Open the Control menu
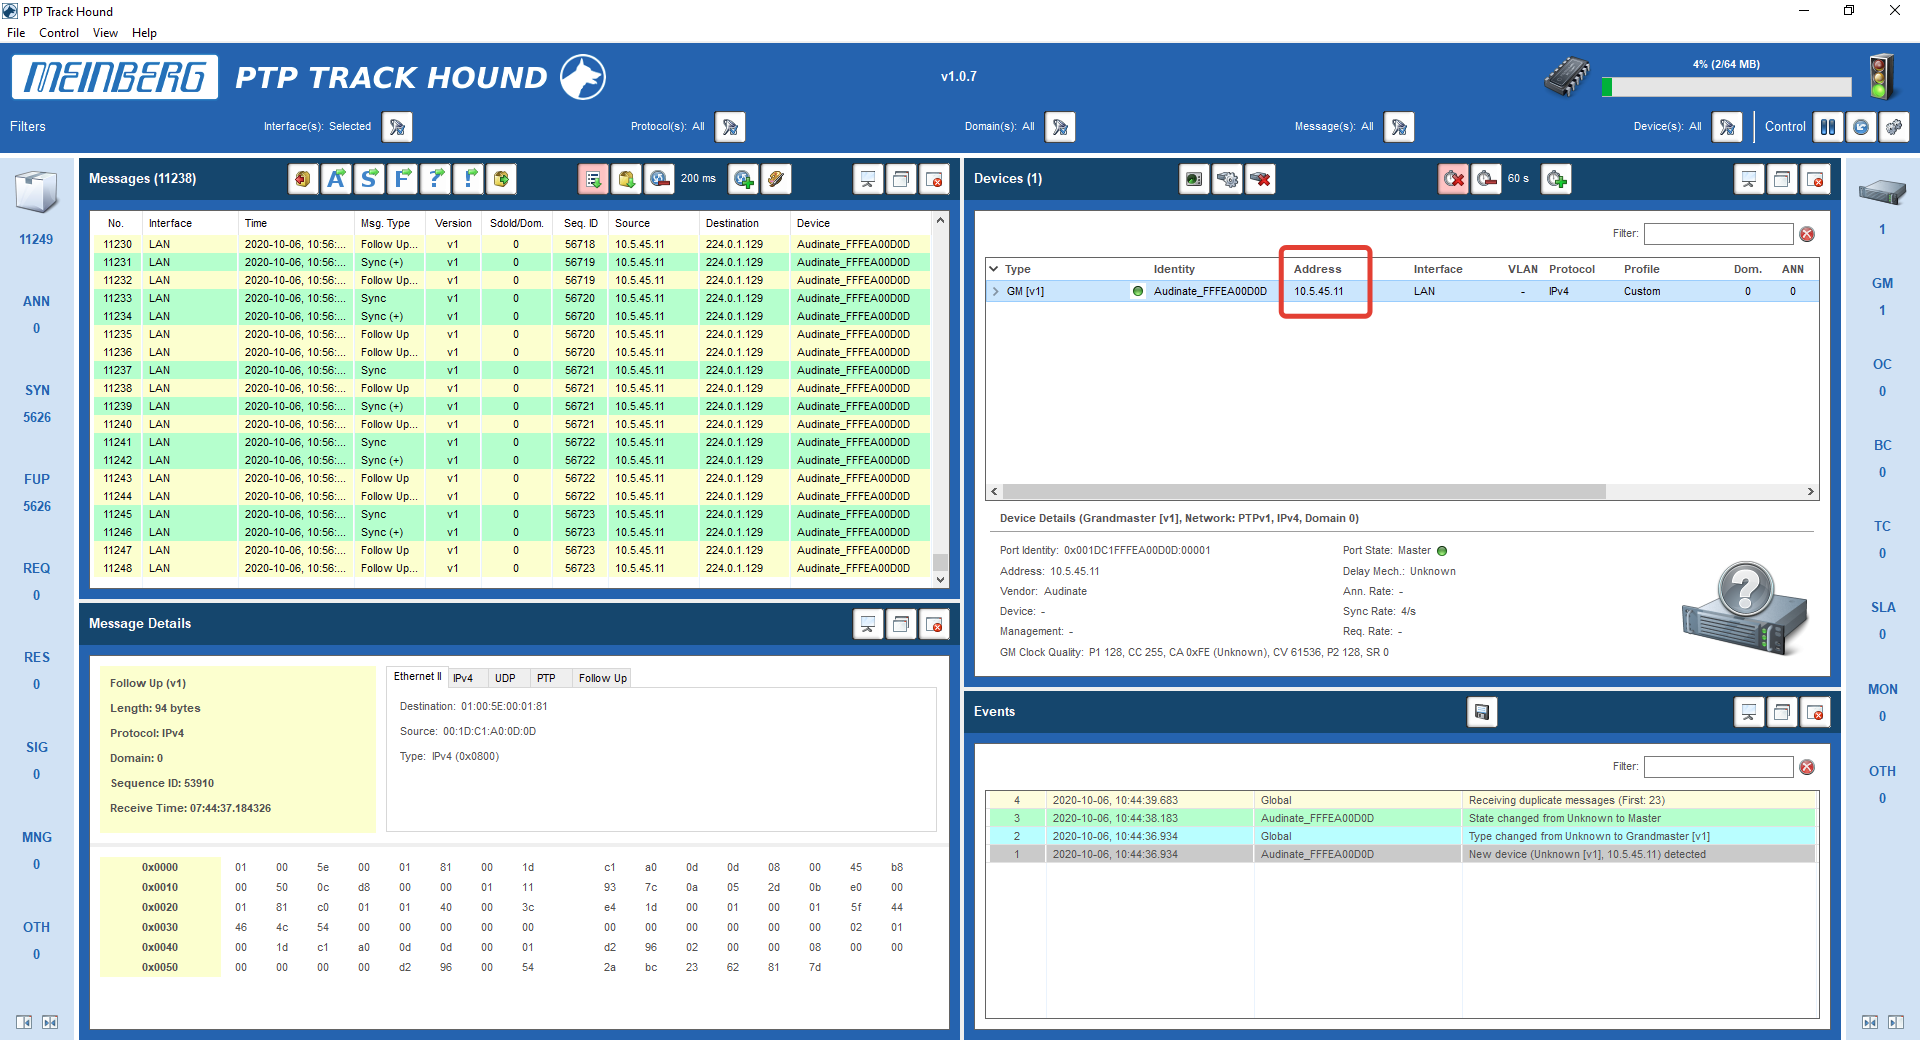Viewport: 1920px width, 1040px height. coord(59,33)
